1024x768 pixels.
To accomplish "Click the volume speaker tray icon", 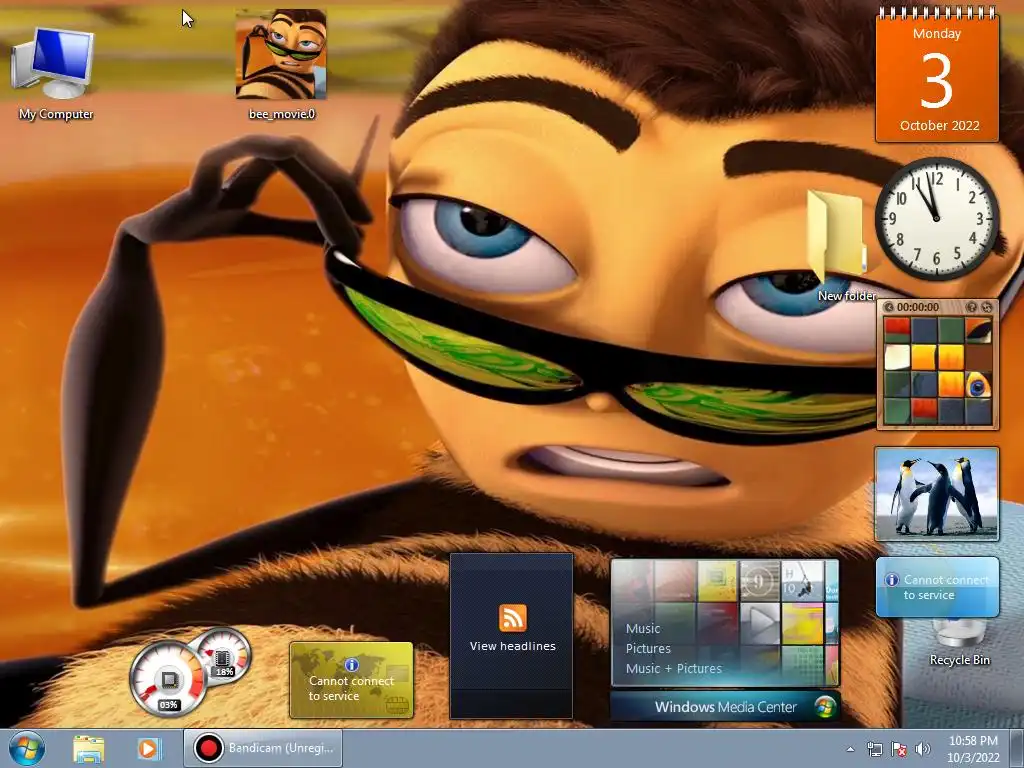I will click(x=923, y=749).
